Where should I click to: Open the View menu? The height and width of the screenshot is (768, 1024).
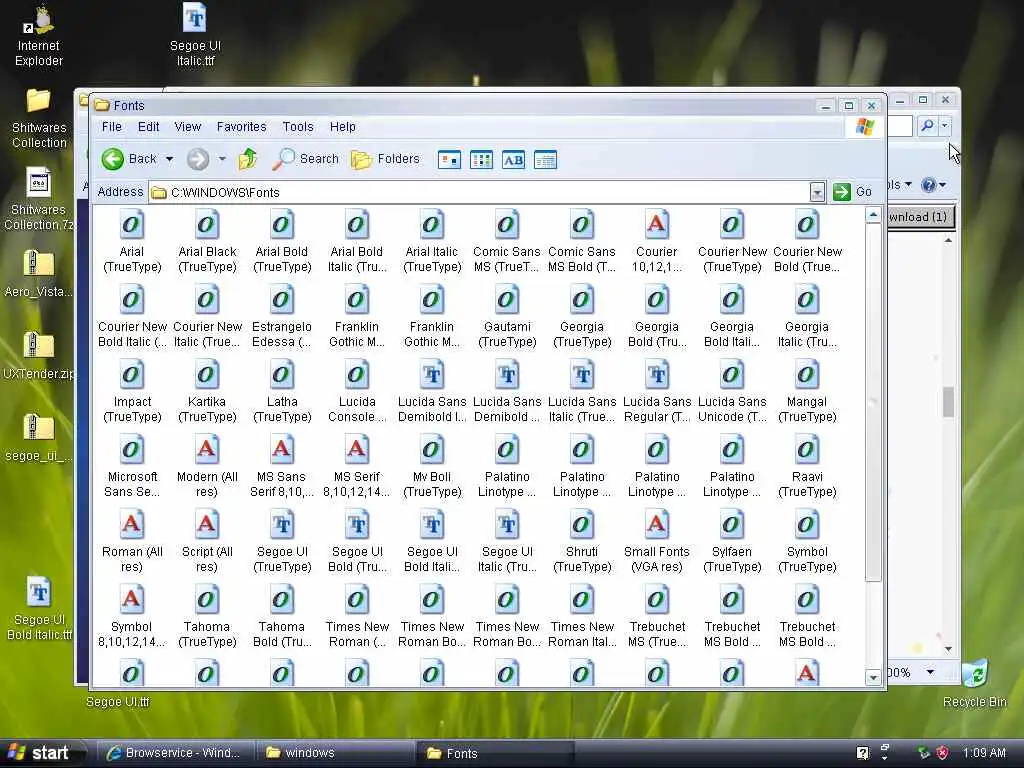pyautogui.click(x=187, y=127)
